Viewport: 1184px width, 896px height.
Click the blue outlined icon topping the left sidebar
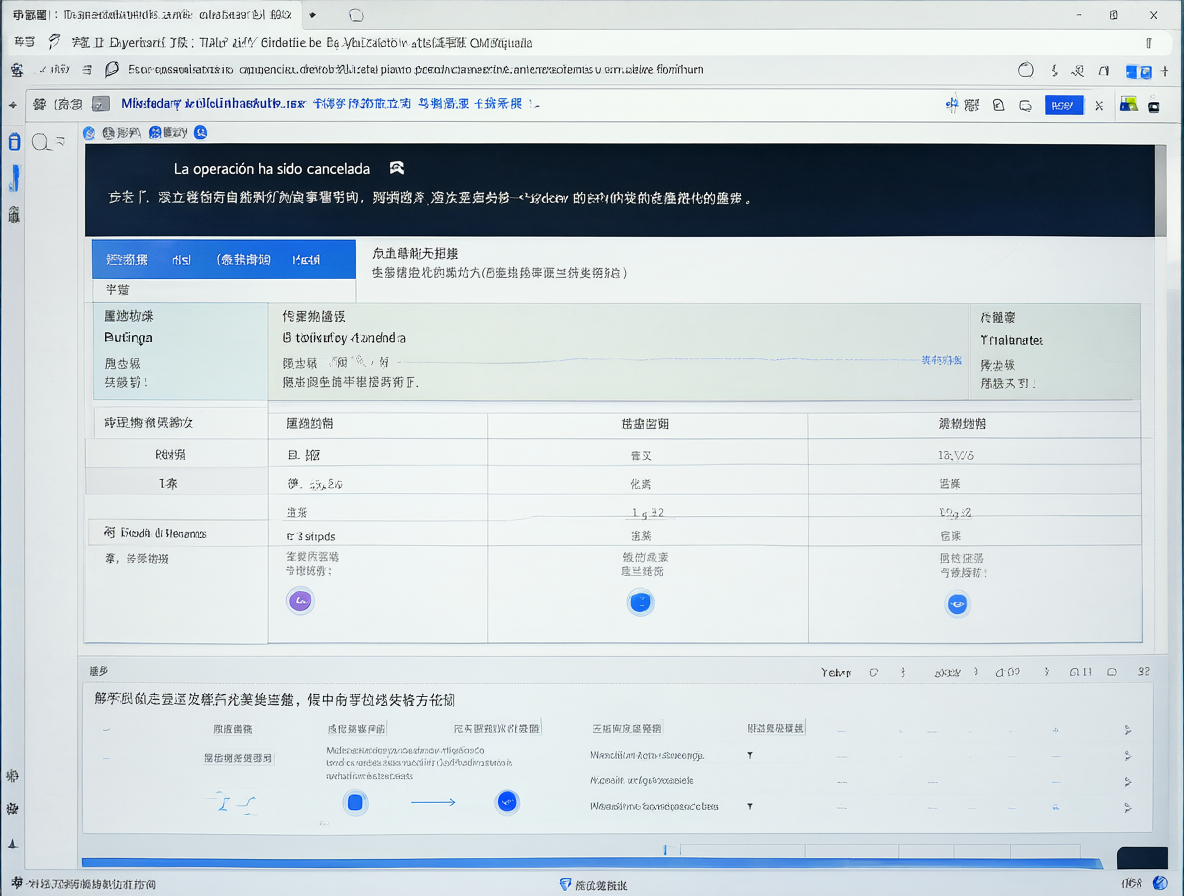(14, 141)
